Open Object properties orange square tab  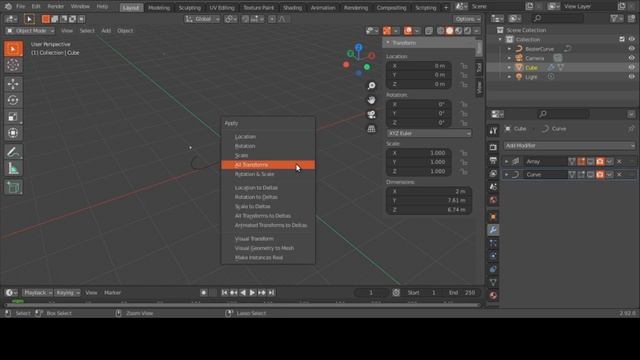click(493, 216)
